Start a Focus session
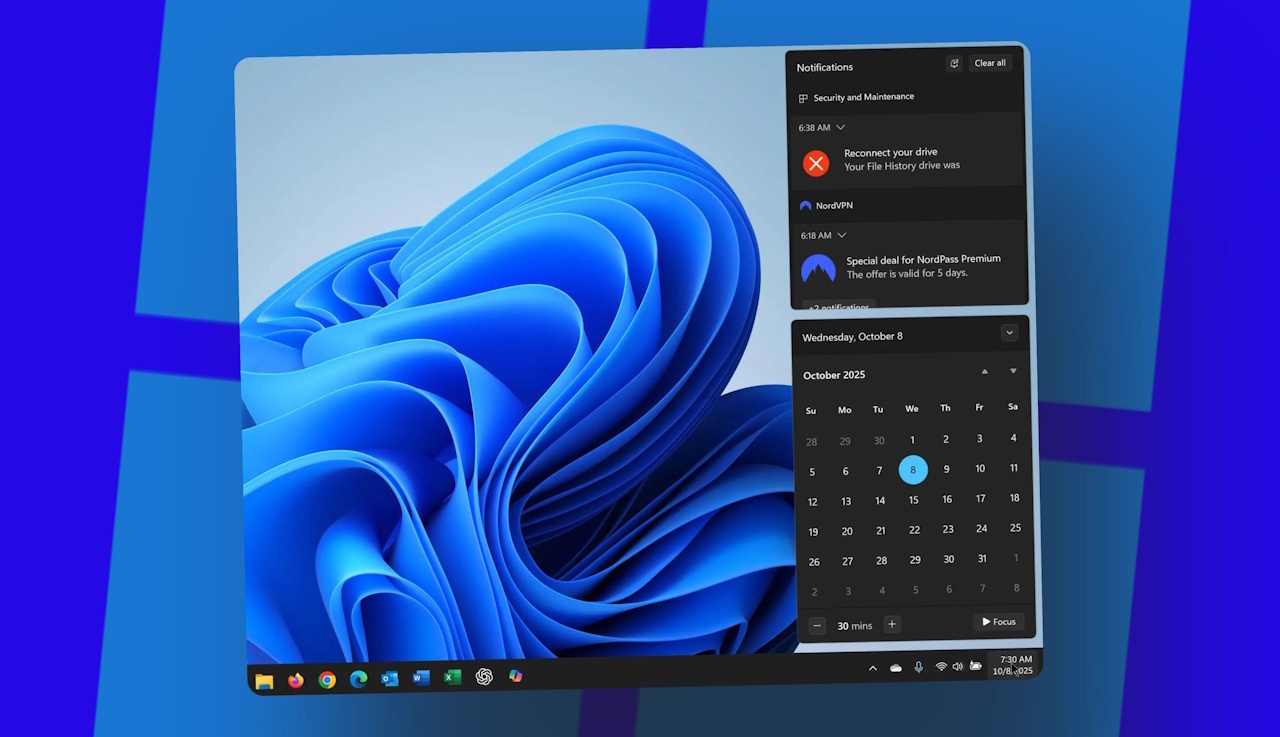Viewport: 1280px width, 737px height. coord(997,621)
